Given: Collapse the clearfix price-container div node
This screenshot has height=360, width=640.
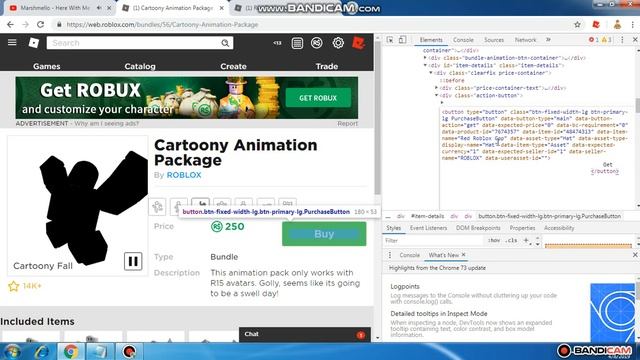Looking at the screenshot, I should point(431,73).
